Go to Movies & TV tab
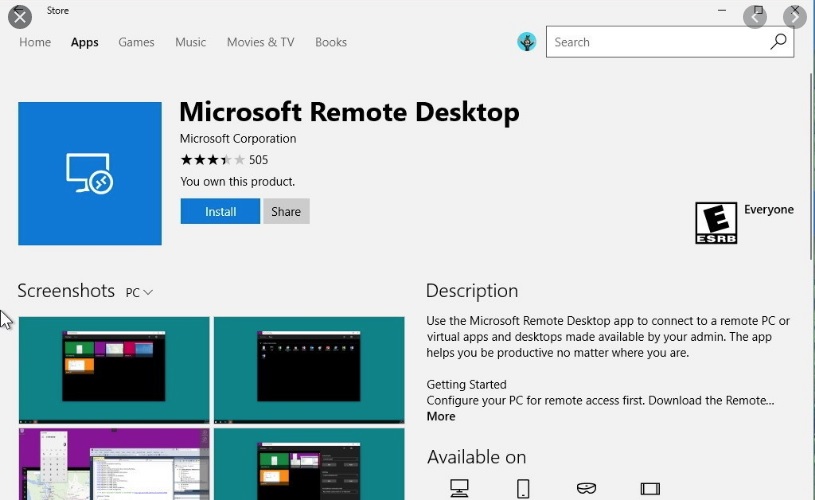 [x=260, y=42]
